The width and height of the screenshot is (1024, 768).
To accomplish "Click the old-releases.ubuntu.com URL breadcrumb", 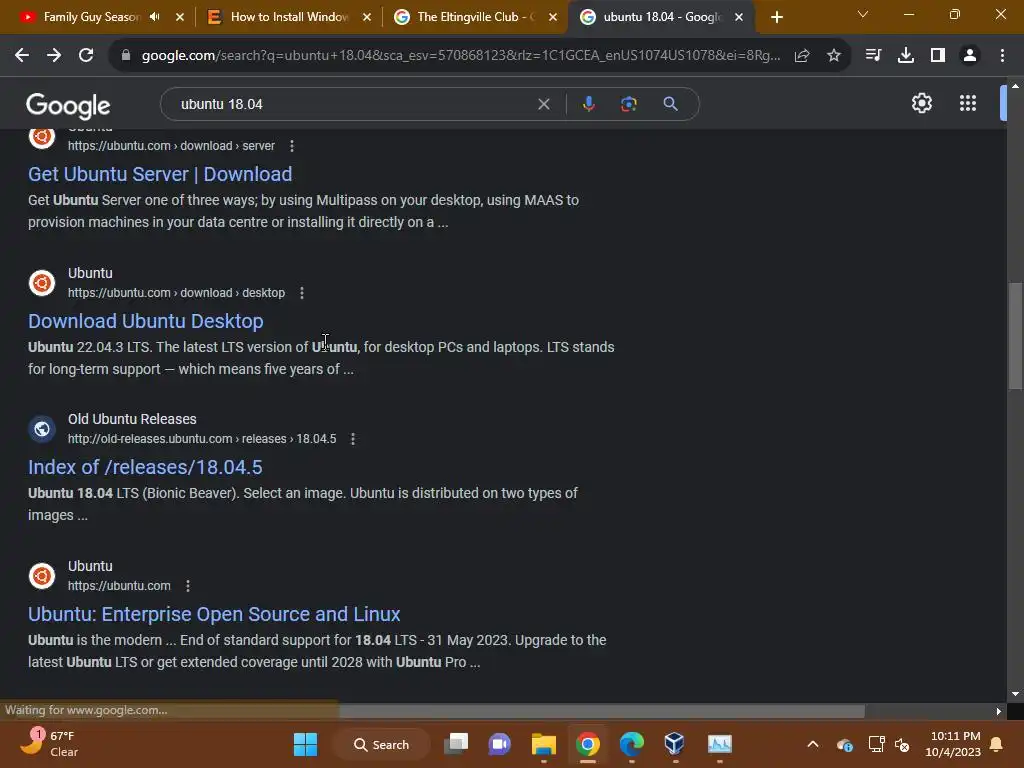I will point(202,439).
